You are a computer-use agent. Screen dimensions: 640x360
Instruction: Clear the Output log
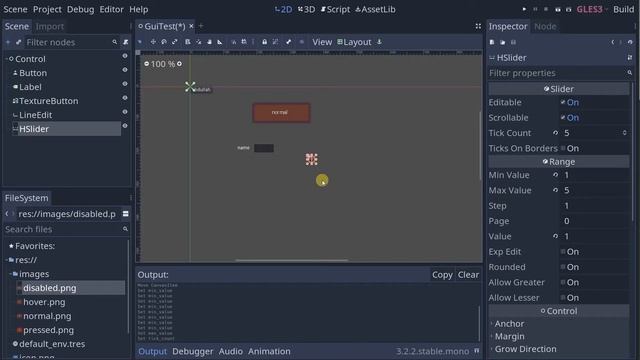[468, 275]
